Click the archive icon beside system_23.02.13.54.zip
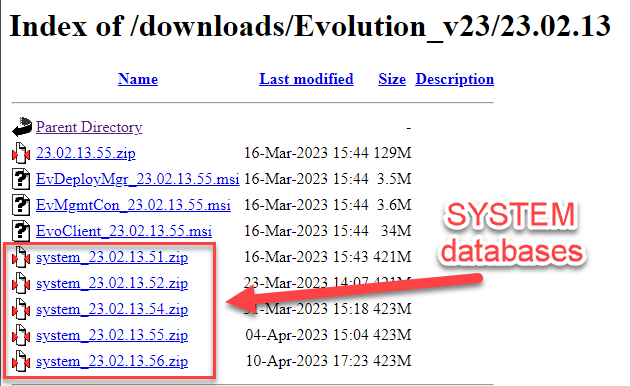This screenshot has height=386, width=630. pyautogui.click(x=21, y=309)
